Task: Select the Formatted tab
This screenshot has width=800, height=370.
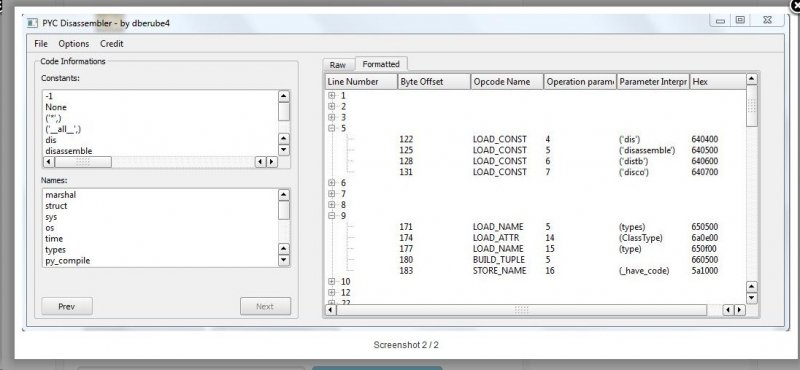Action: pos(381,64)
